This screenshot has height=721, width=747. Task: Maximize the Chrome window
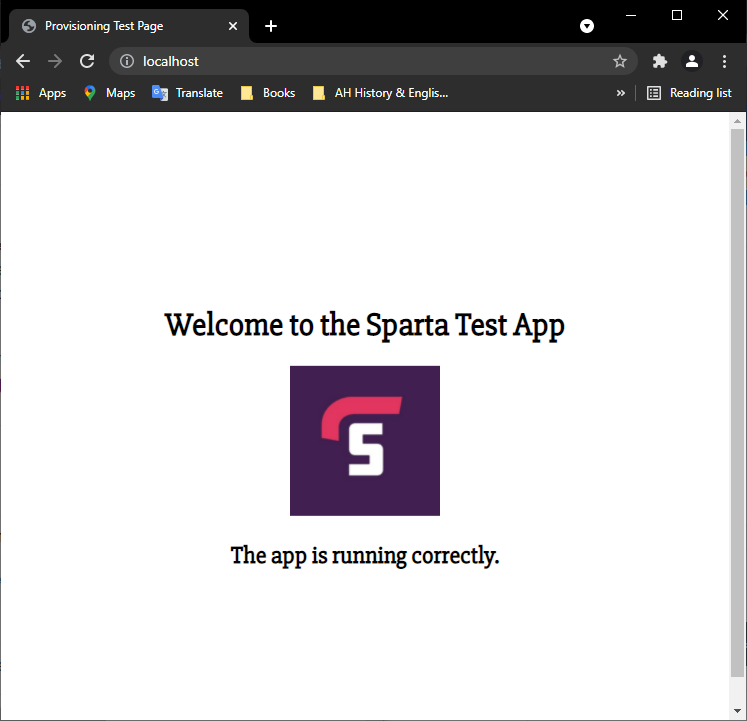[676, 15]
